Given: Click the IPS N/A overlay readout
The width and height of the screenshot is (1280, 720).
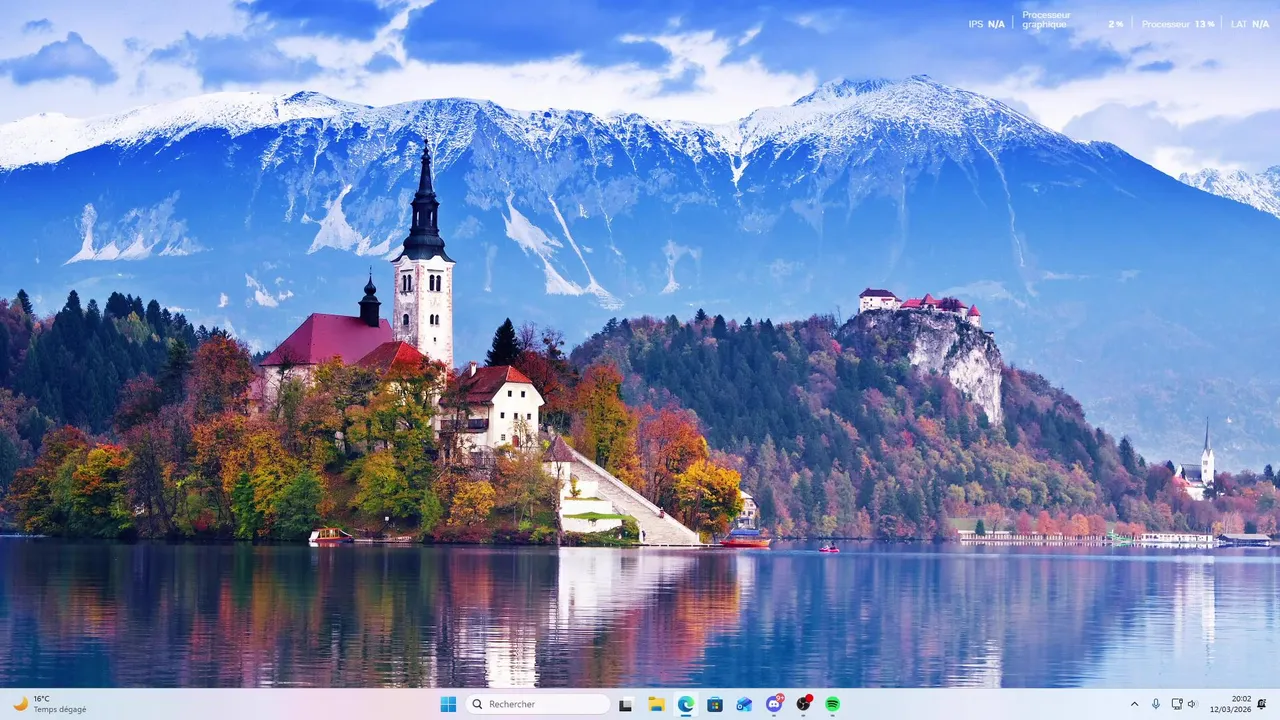Looking at the screenshot, I should pos(986,24).
